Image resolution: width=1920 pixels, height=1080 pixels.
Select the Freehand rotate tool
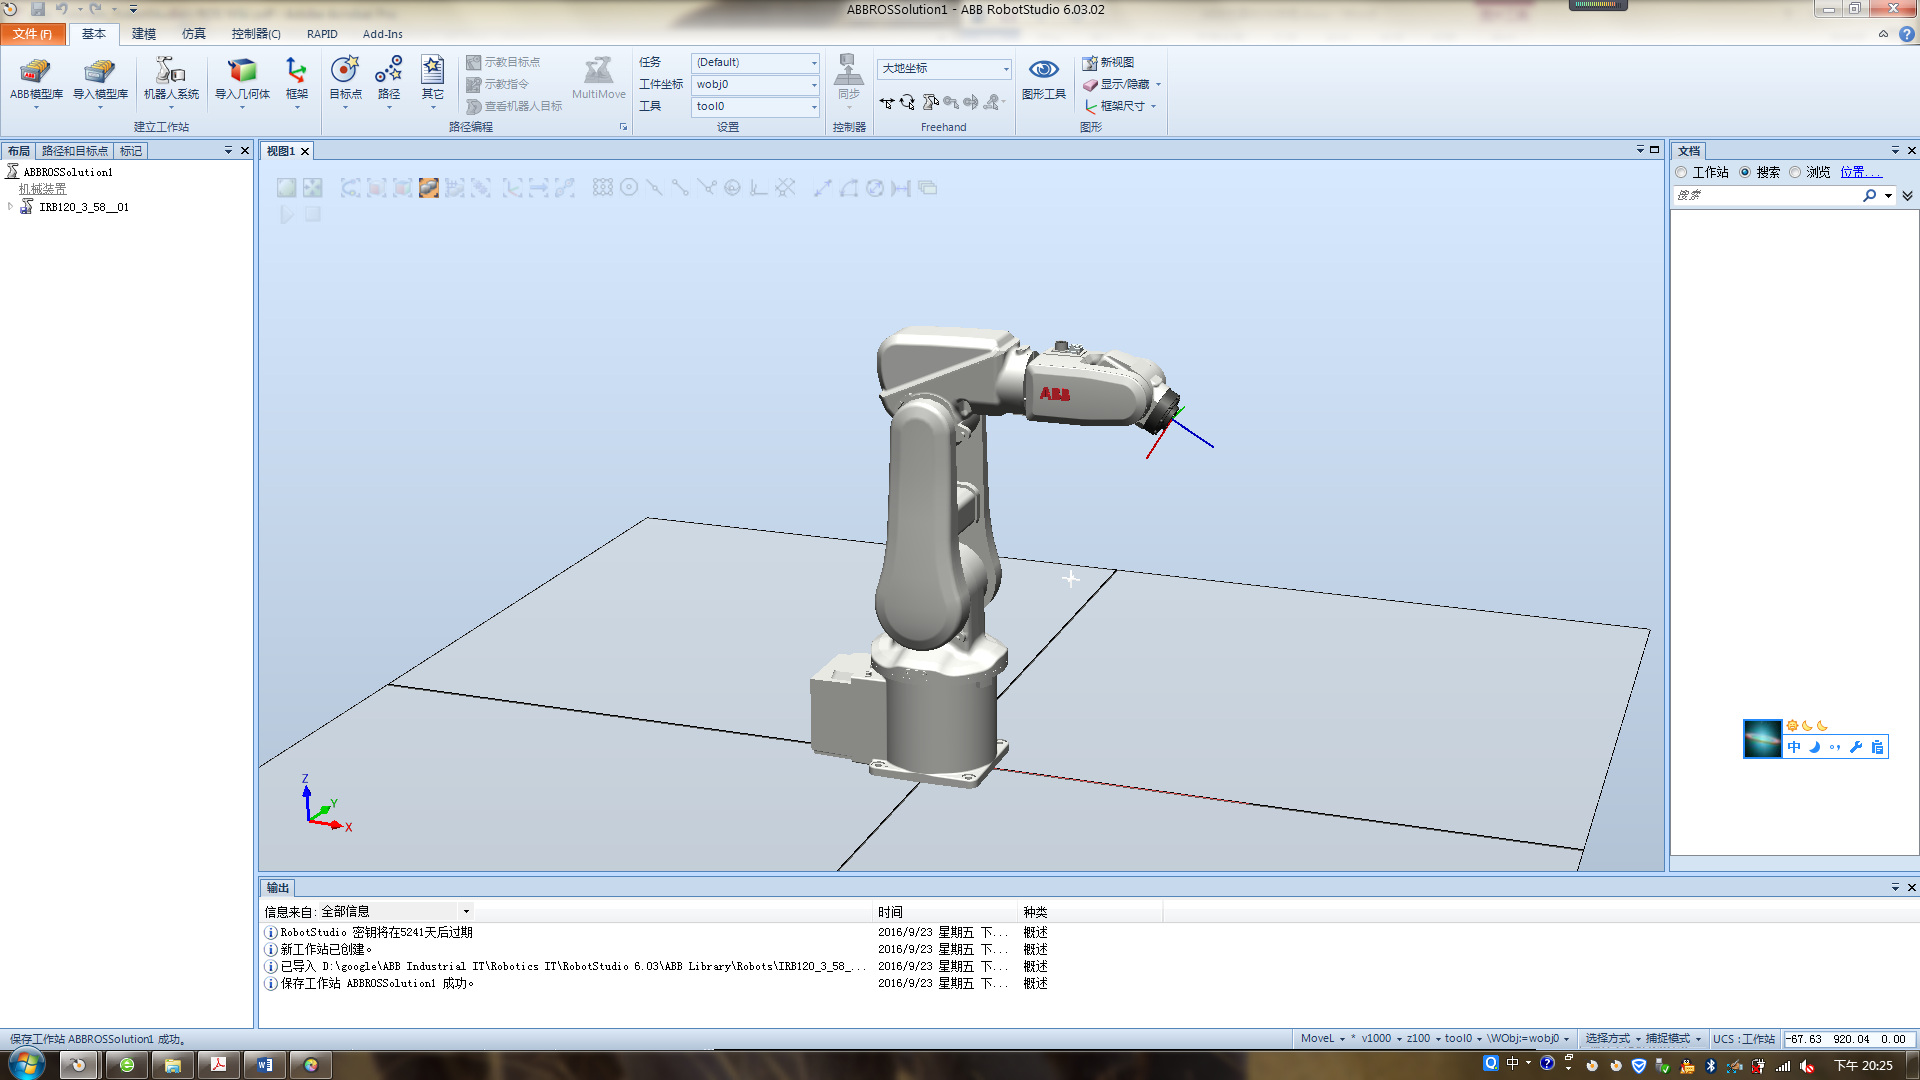[907, 103]
